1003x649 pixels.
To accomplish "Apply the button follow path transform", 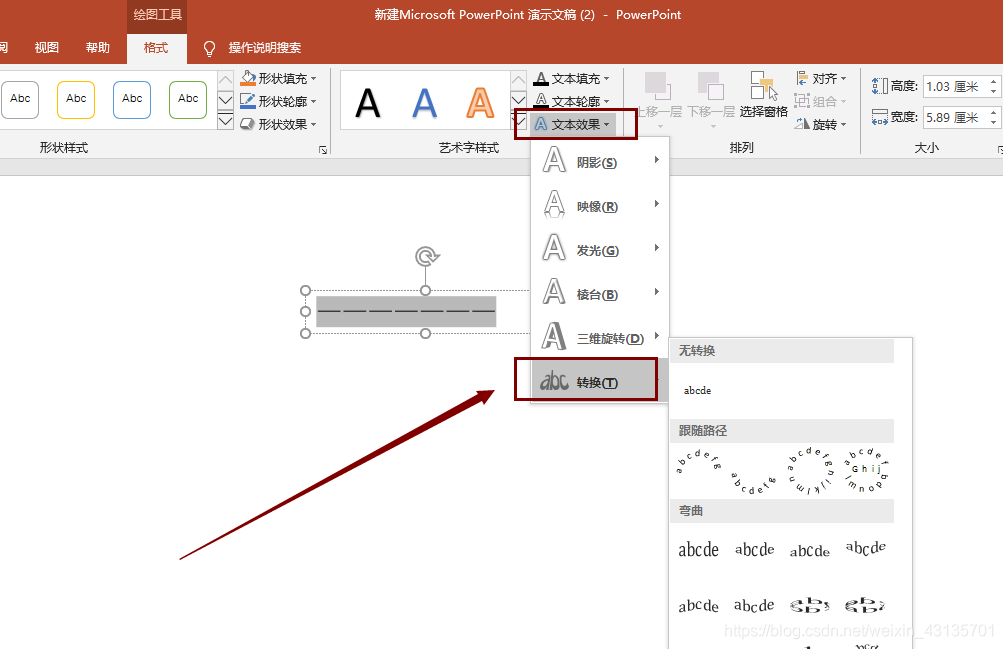I will [x=866, y=470].
